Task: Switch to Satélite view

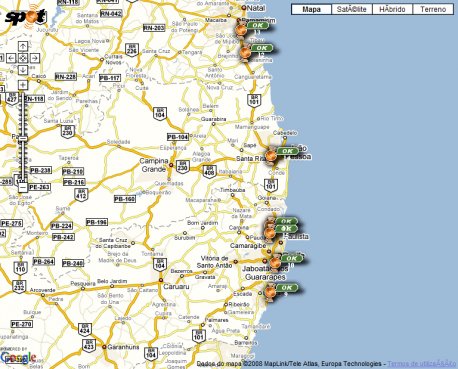Action: [x=352, y=9]
